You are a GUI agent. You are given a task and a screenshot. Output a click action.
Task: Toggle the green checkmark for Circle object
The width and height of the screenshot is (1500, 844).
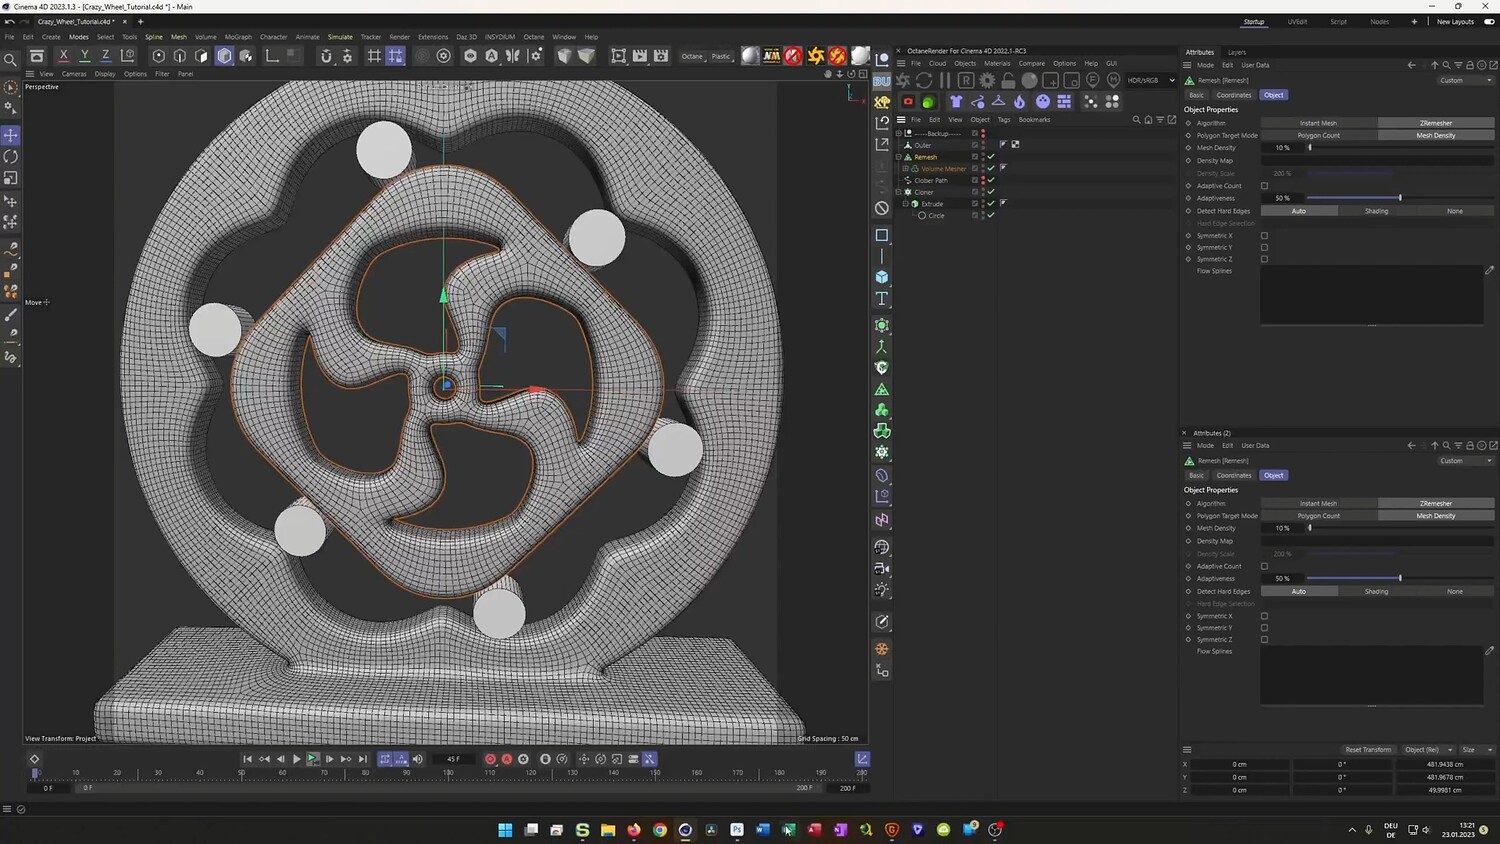tap(991, 215)
